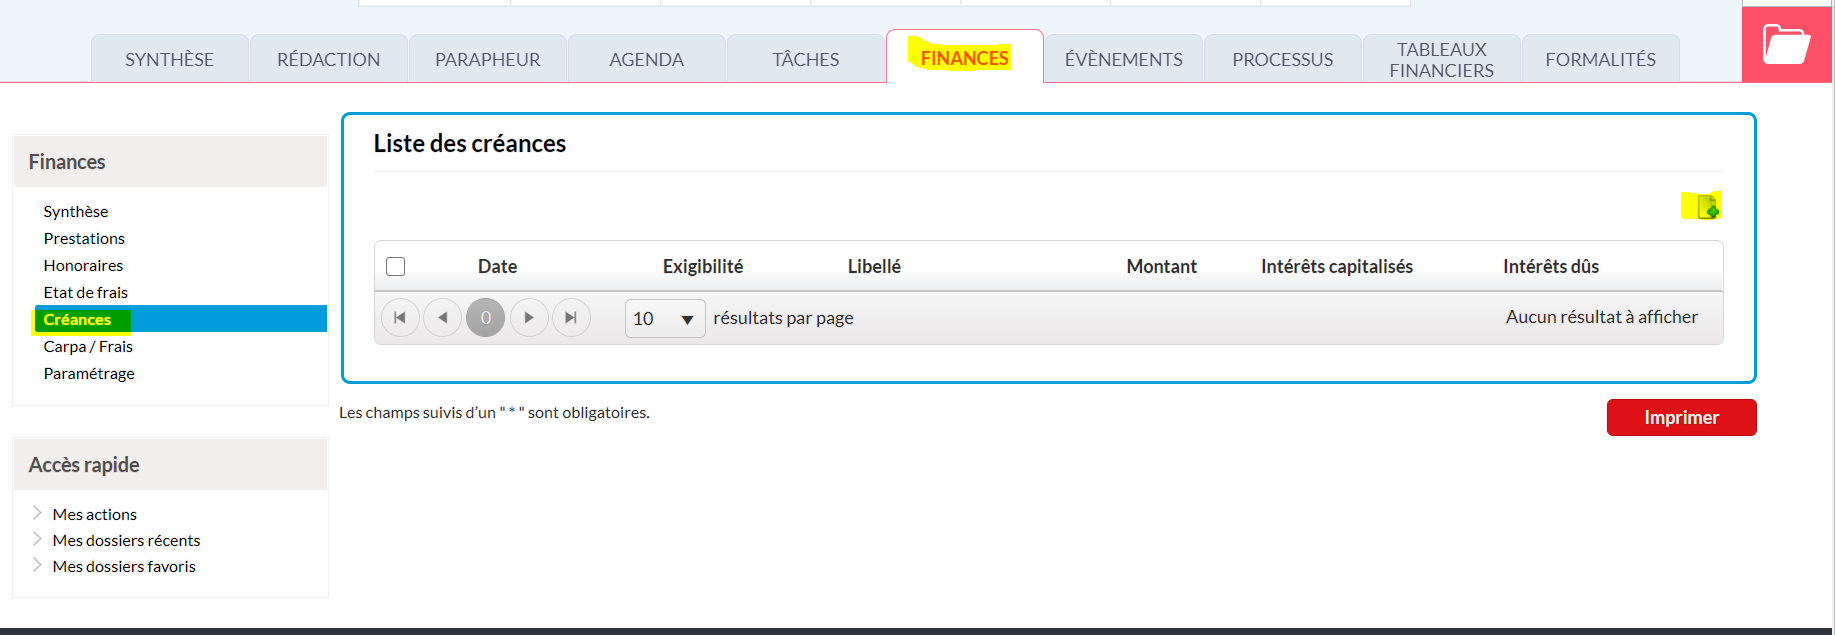
Task: Click the Liste des créances title
Action: pyautogui.click(x=470, y=144)
